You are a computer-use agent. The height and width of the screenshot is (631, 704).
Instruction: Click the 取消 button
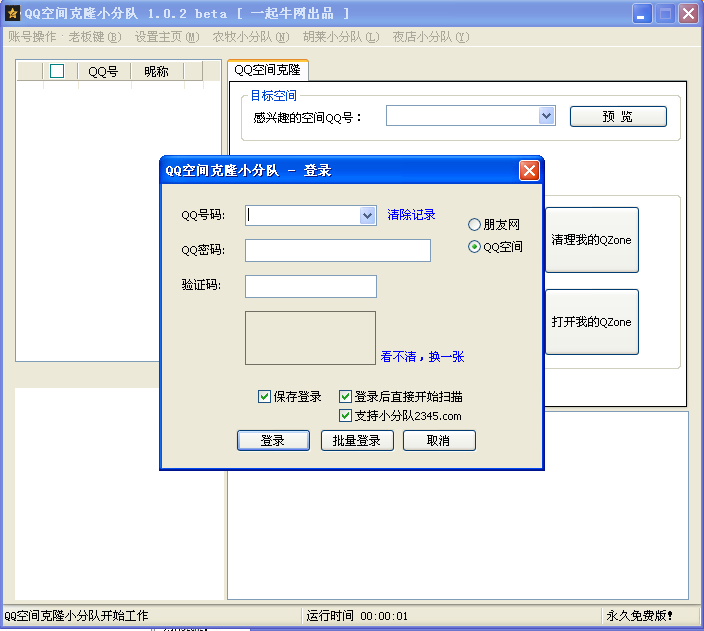pyautogui.click(x=438, y=441)
